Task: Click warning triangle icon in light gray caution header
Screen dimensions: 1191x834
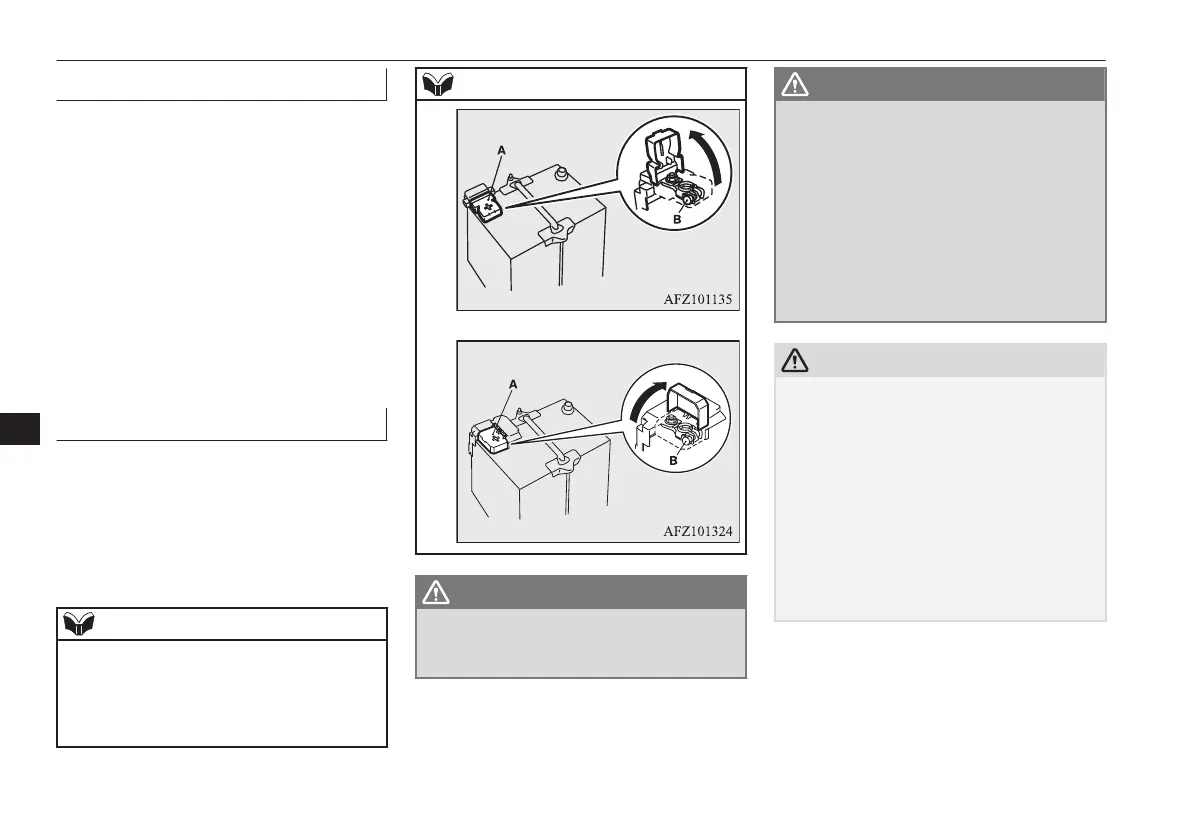Action: pyautogui.click(x=795, y=360)
